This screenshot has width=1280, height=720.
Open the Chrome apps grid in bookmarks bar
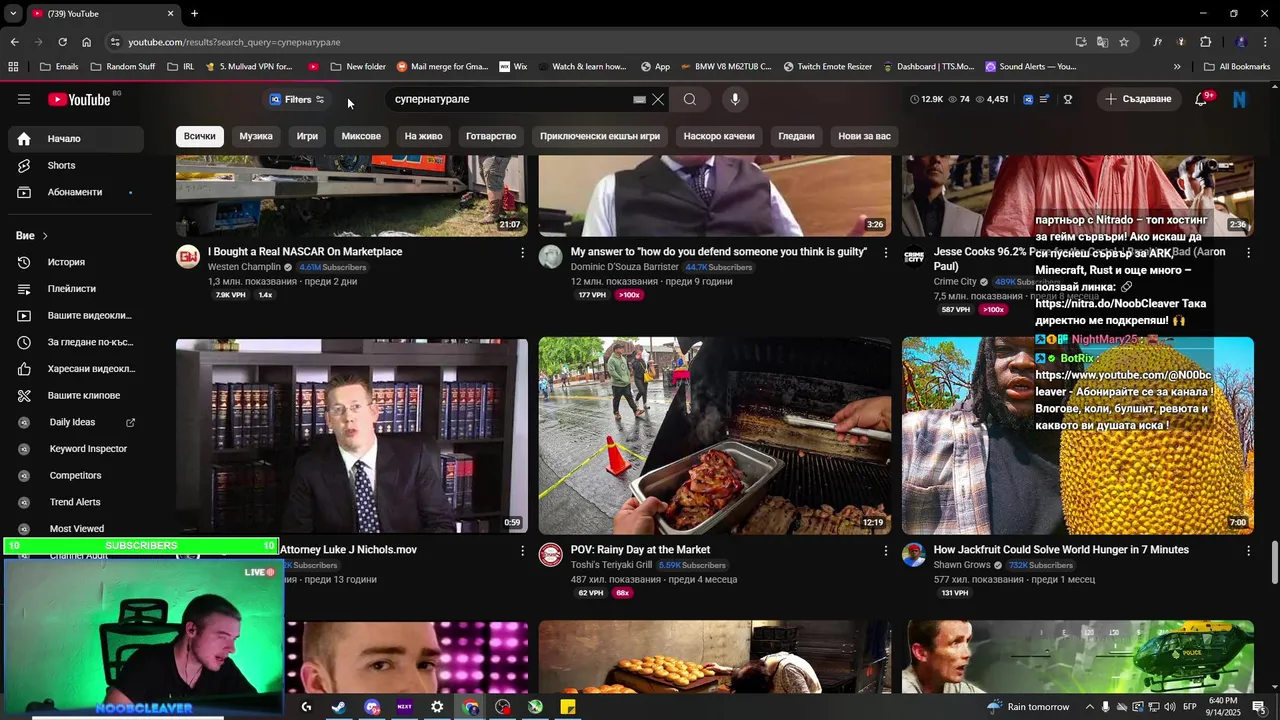click(x=13, y=67)
